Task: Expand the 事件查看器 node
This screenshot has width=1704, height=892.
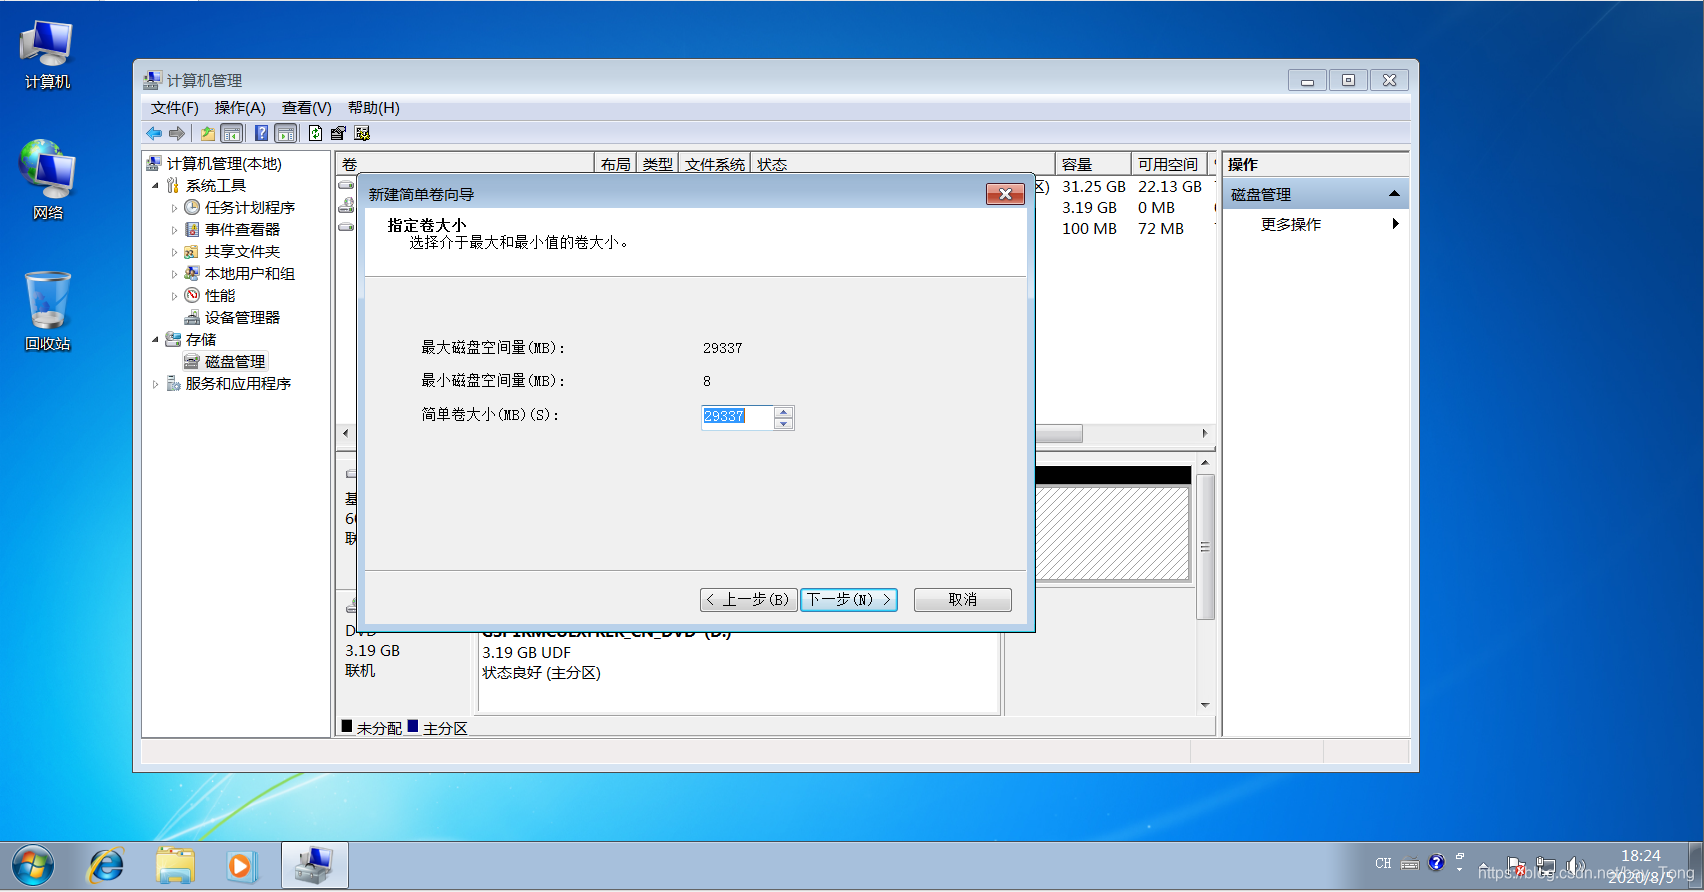Action: click(x=174, y=230)
